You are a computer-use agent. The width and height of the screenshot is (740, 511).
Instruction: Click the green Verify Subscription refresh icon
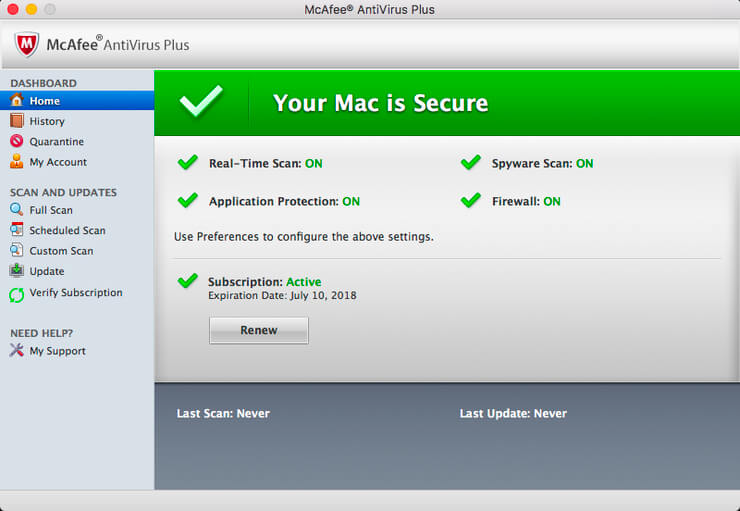[16, 294]
